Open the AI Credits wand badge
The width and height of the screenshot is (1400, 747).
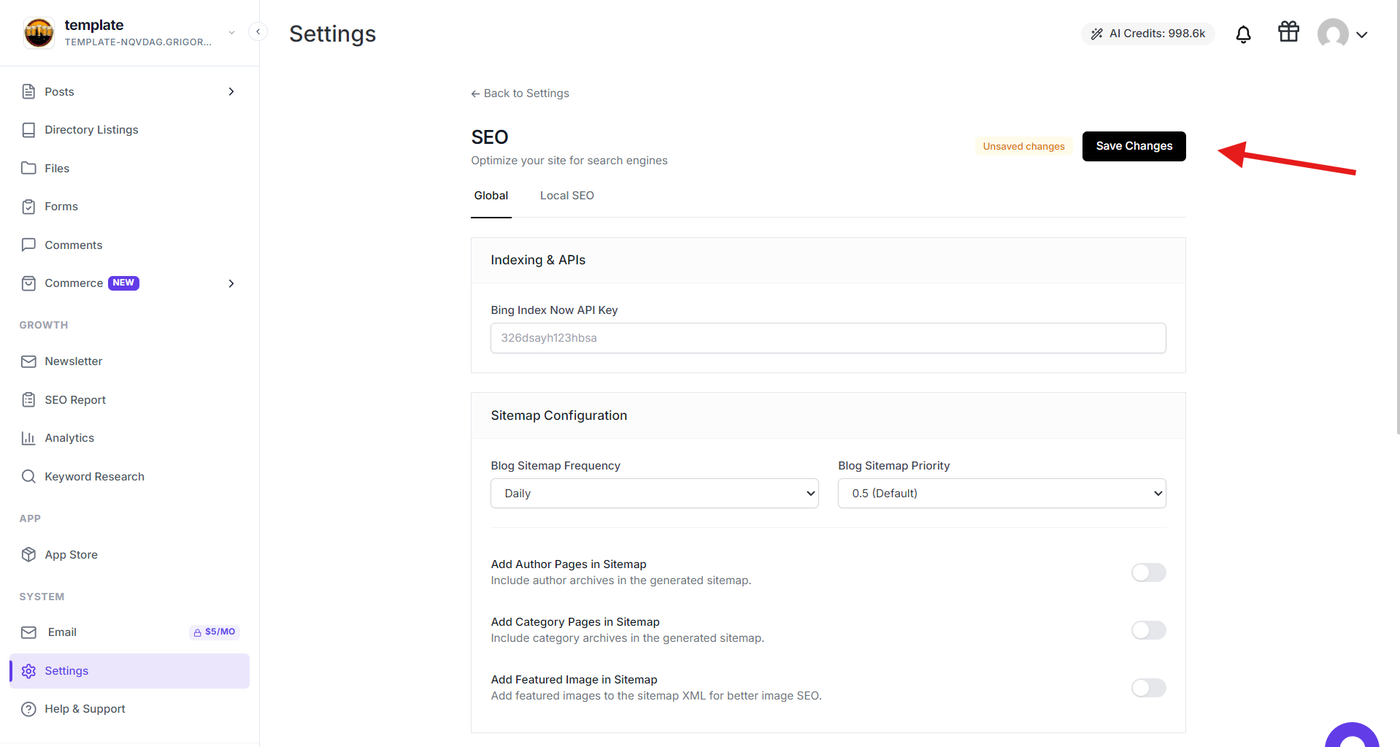(1148, 34)
